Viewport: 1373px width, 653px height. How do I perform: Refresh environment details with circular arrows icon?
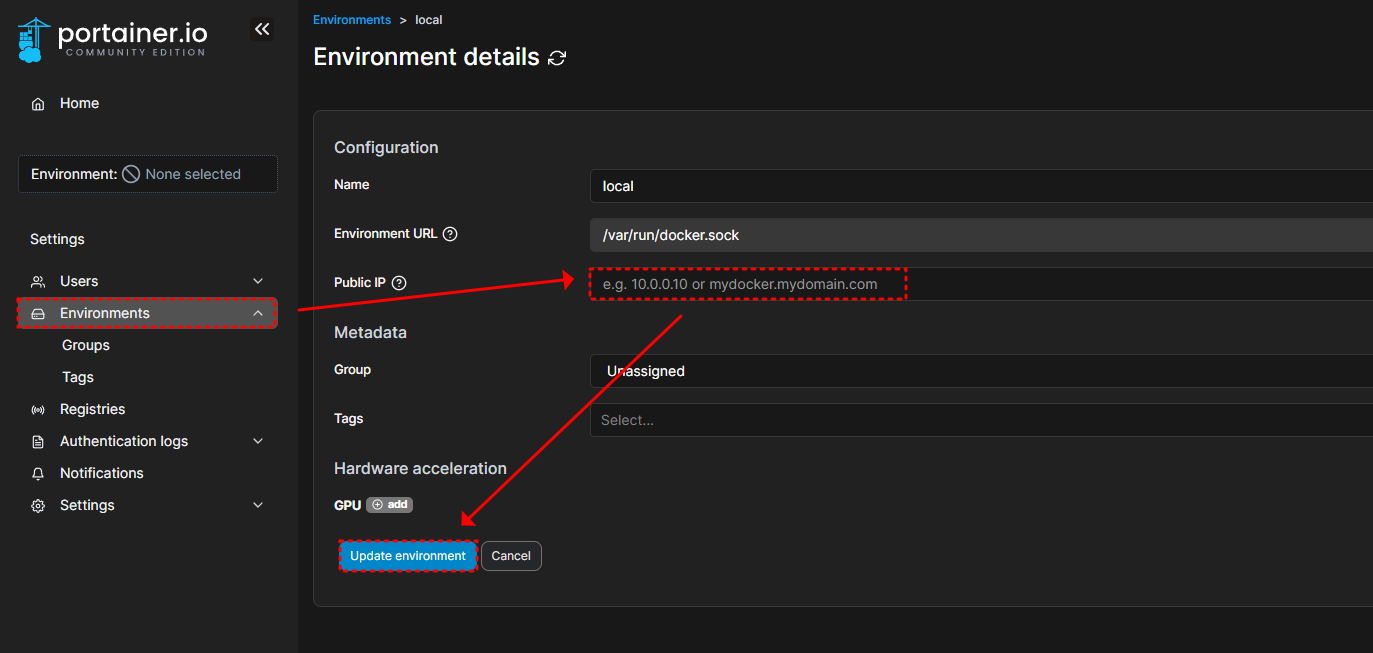point(558,58)
